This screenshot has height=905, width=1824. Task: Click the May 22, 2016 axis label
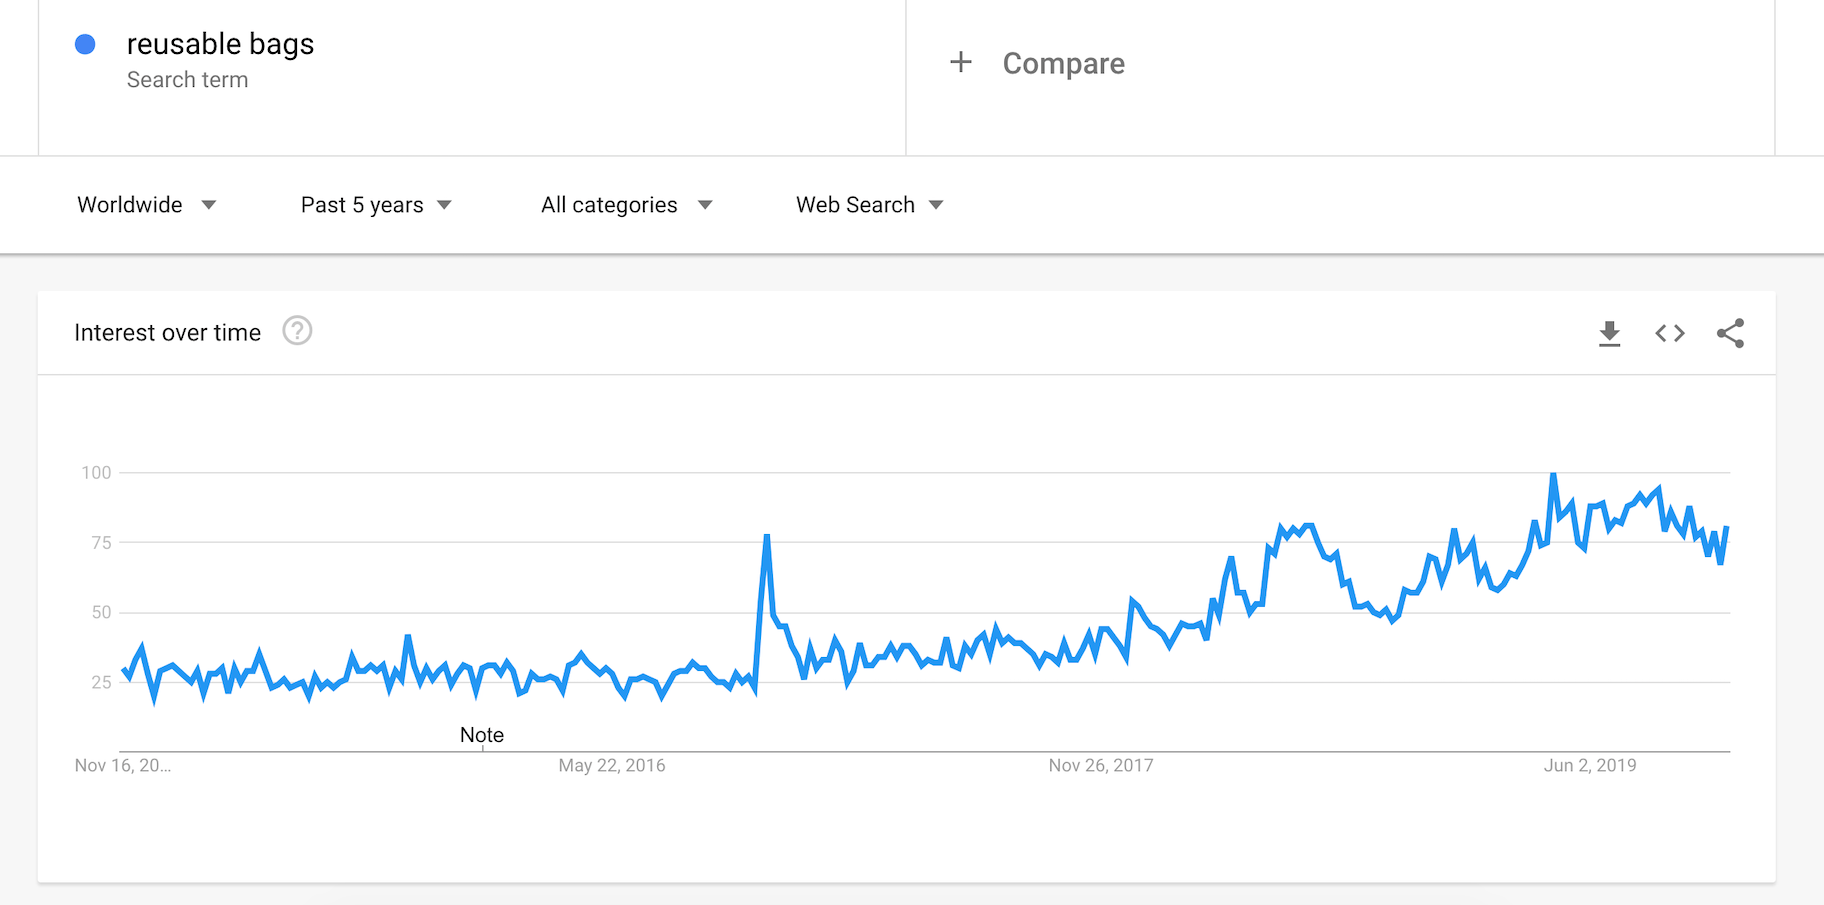coord(611,766)
